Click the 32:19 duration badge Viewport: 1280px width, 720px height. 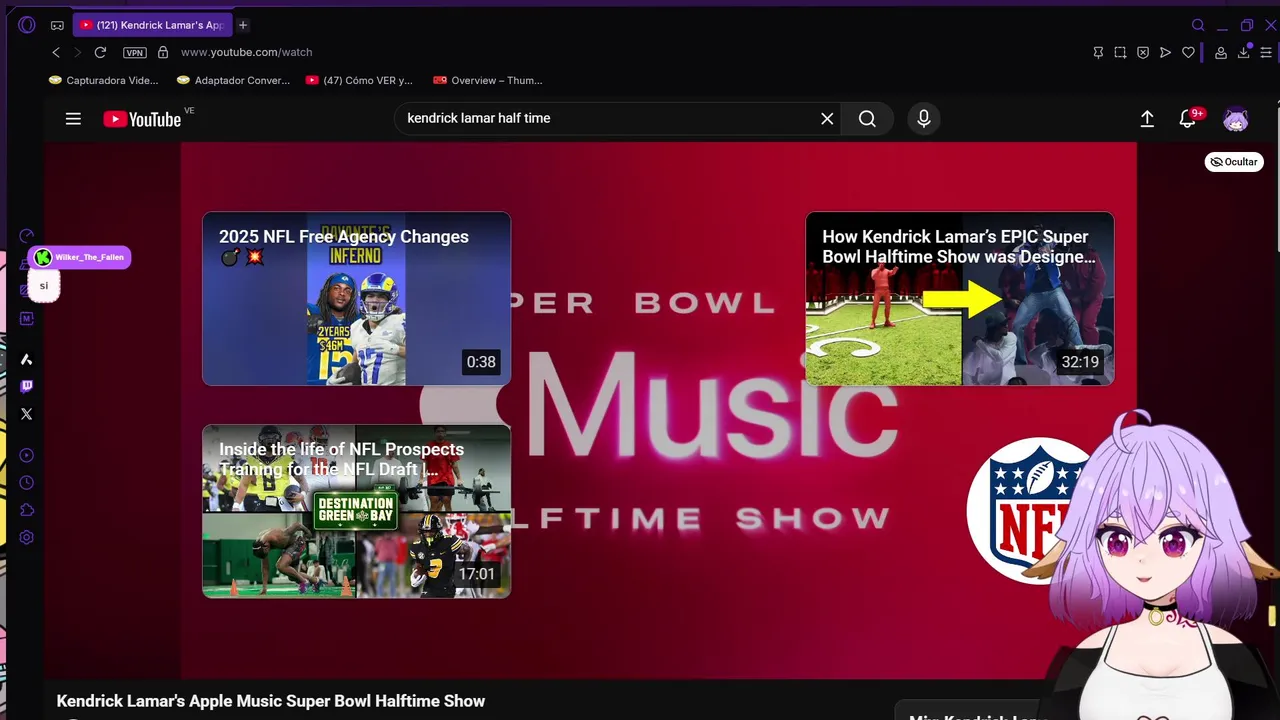[x=1080, y=362]
